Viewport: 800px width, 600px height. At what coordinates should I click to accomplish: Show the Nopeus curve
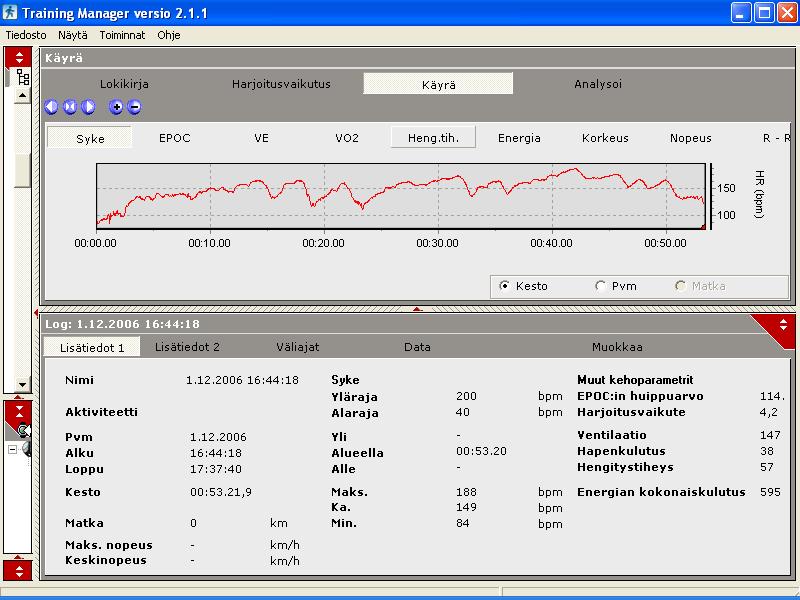pos(690,138)
